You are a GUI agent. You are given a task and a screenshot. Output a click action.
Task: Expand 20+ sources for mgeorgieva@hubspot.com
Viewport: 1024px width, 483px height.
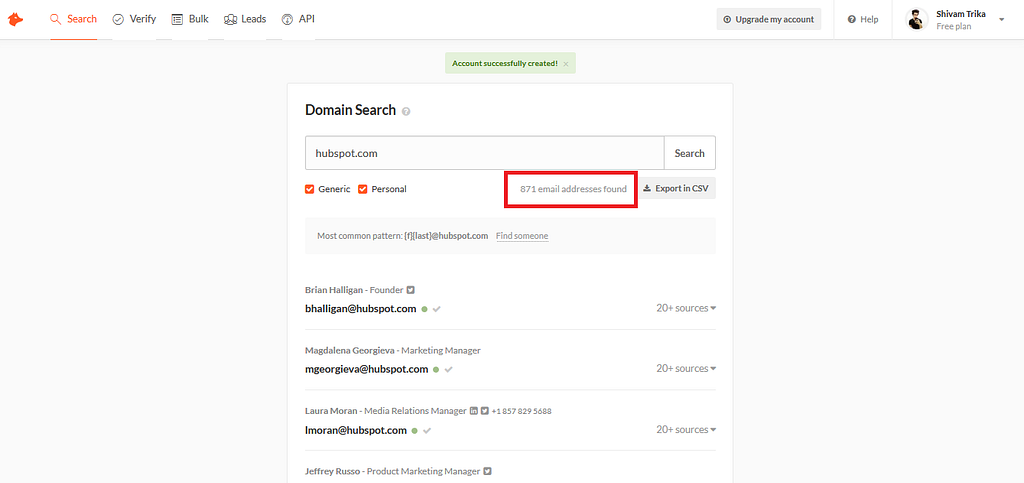(x=686, y=369)
